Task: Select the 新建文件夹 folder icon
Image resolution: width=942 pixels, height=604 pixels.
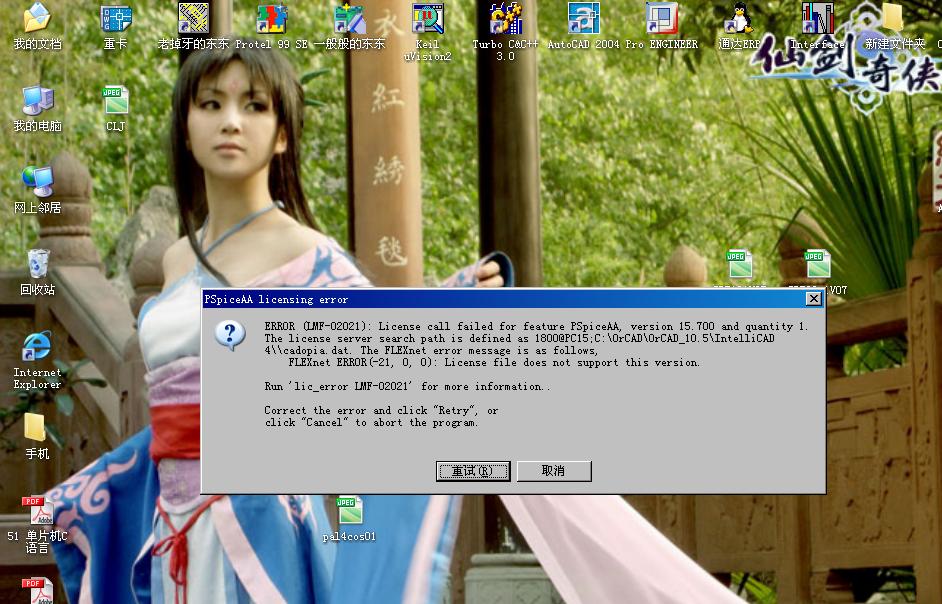Action: click(x=894, y=17)
